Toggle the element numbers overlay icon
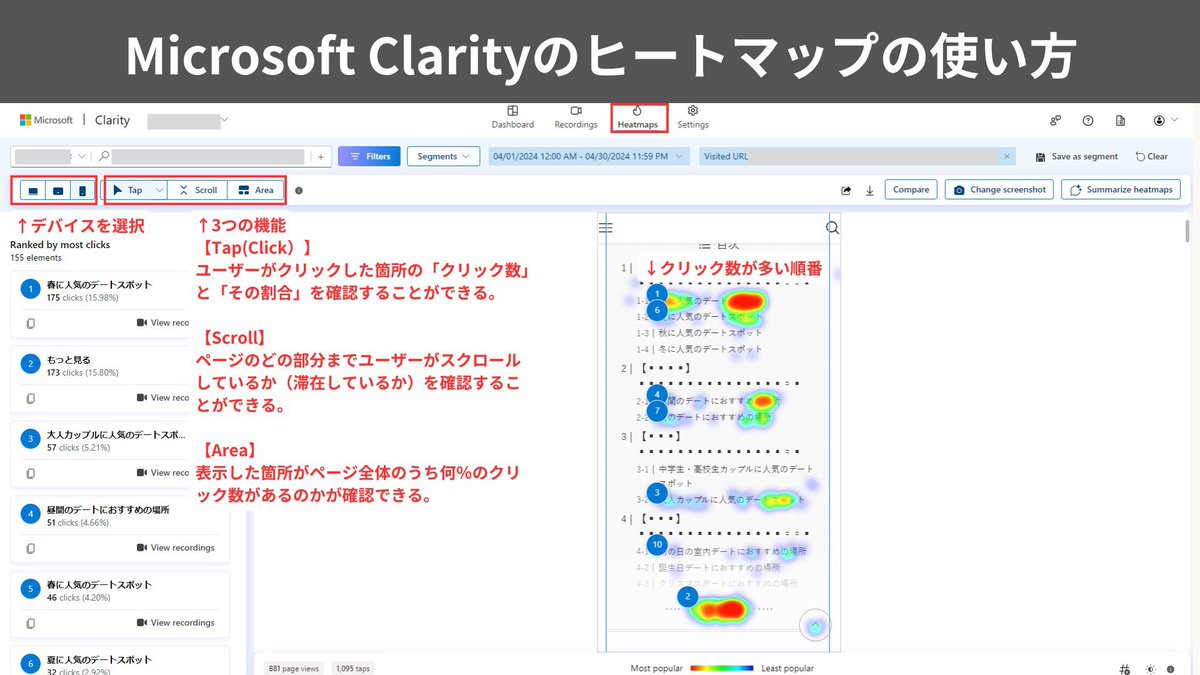Viewport: 1200px width, 675px height. [x=1125, y=668]
